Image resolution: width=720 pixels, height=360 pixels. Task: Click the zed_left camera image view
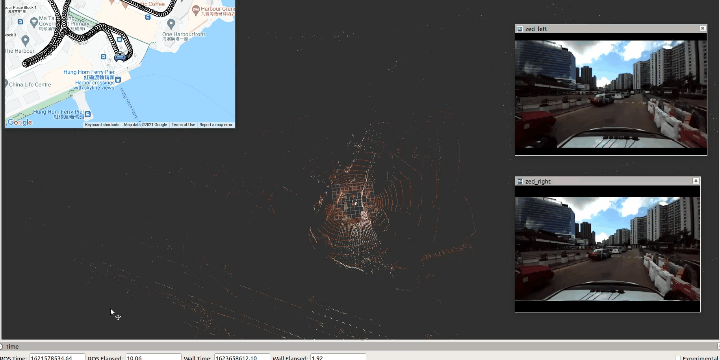(x=611, y=94)
